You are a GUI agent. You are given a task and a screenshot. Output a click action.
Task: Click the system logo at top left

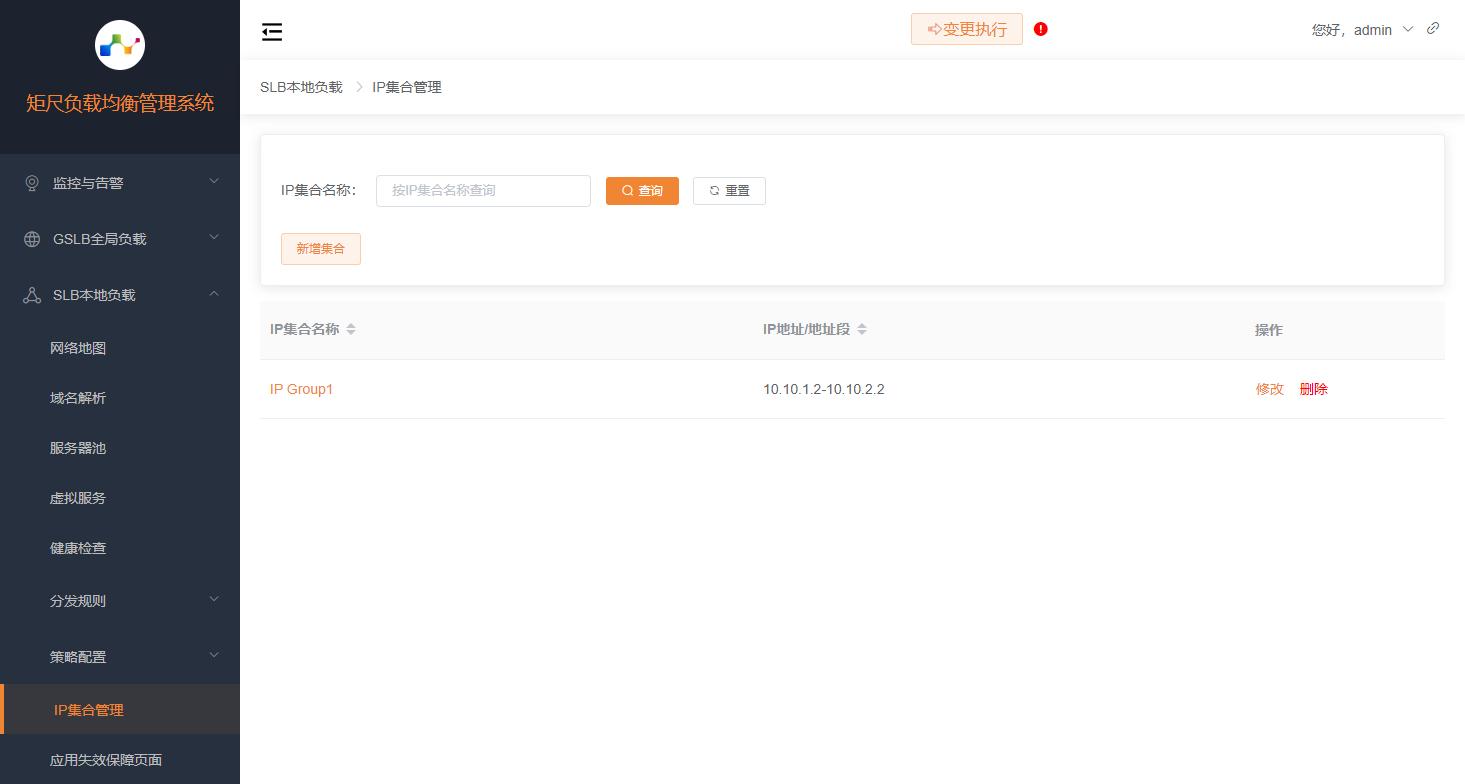click(120, 45)
